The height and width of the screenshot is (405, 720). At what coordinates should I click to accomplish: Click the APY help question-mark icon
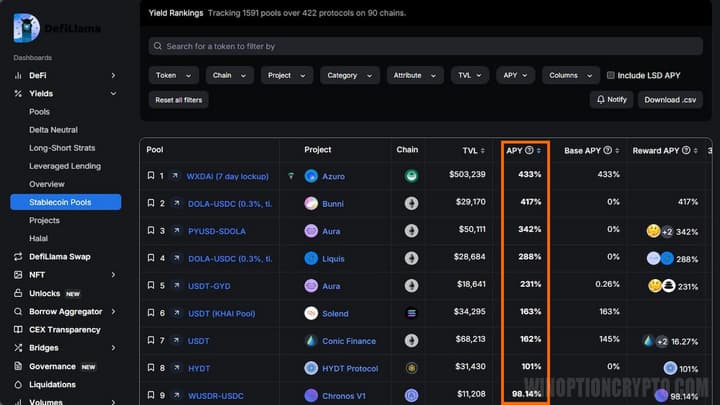pos(529,150)
